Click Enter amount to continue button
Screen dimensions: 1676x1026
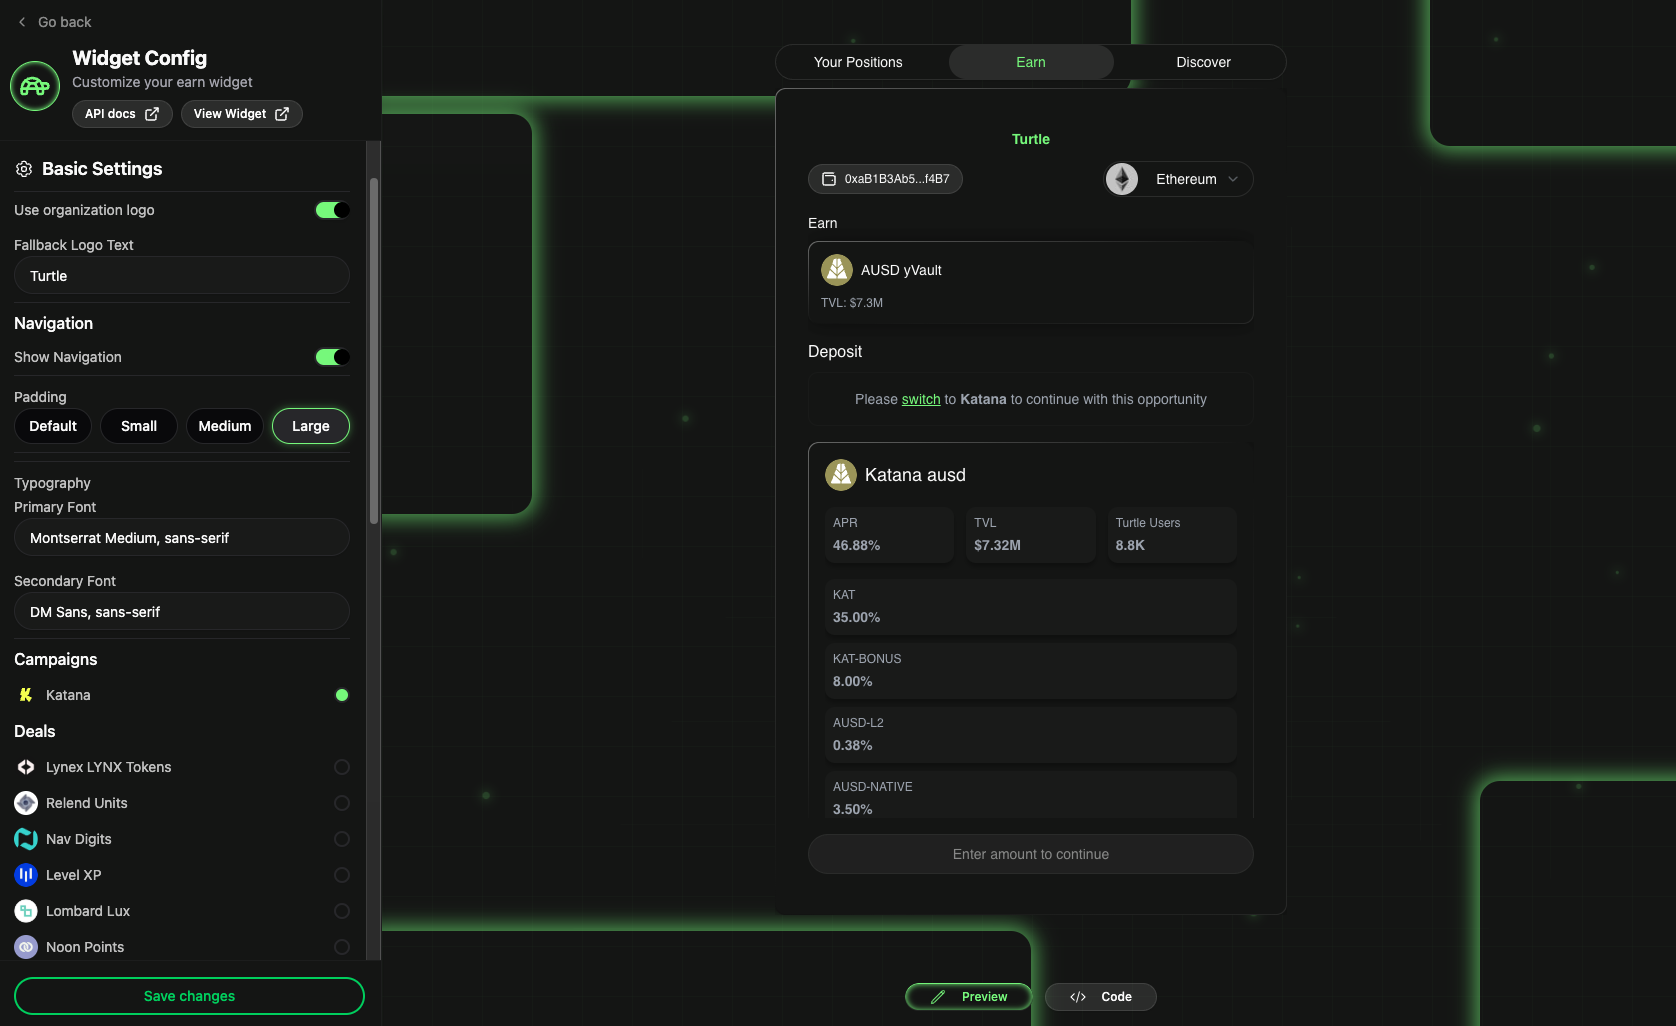[1030, 854]
